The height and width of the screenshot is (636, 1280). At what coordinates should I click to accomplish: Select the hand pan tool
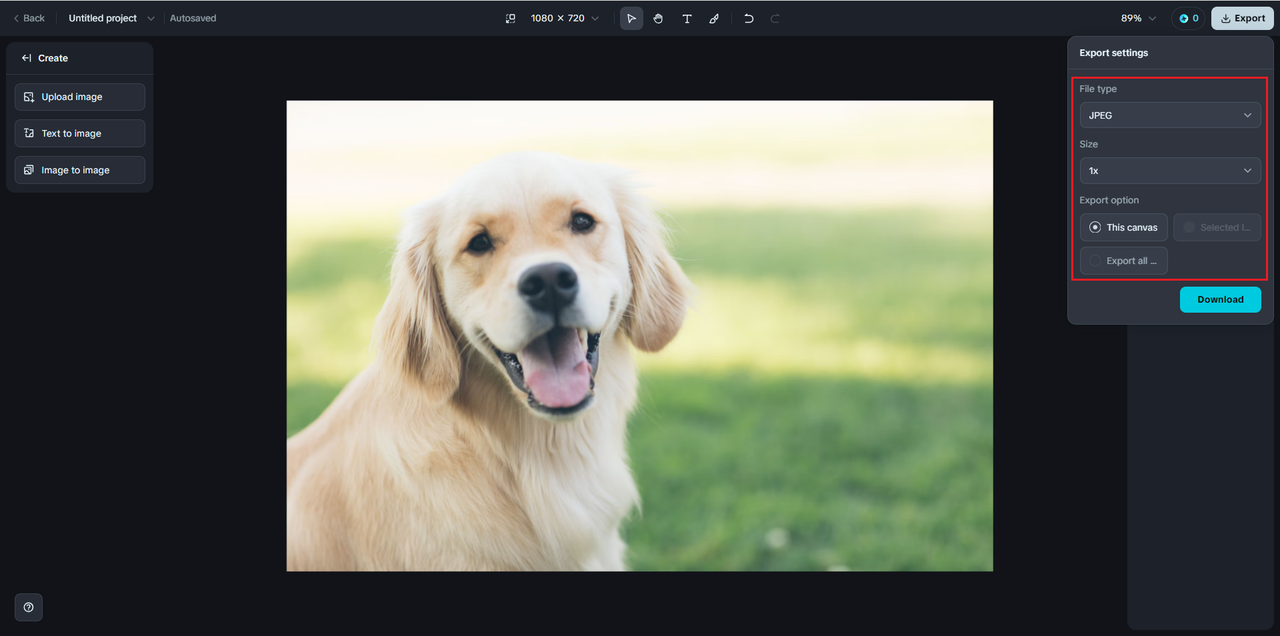coord(658,18)
